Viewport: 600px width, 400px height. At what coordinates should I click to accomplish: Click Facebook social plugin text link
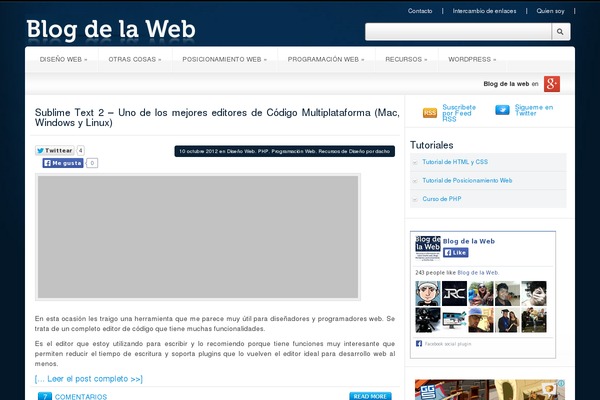pyautogui.click(x=448, y=344)
